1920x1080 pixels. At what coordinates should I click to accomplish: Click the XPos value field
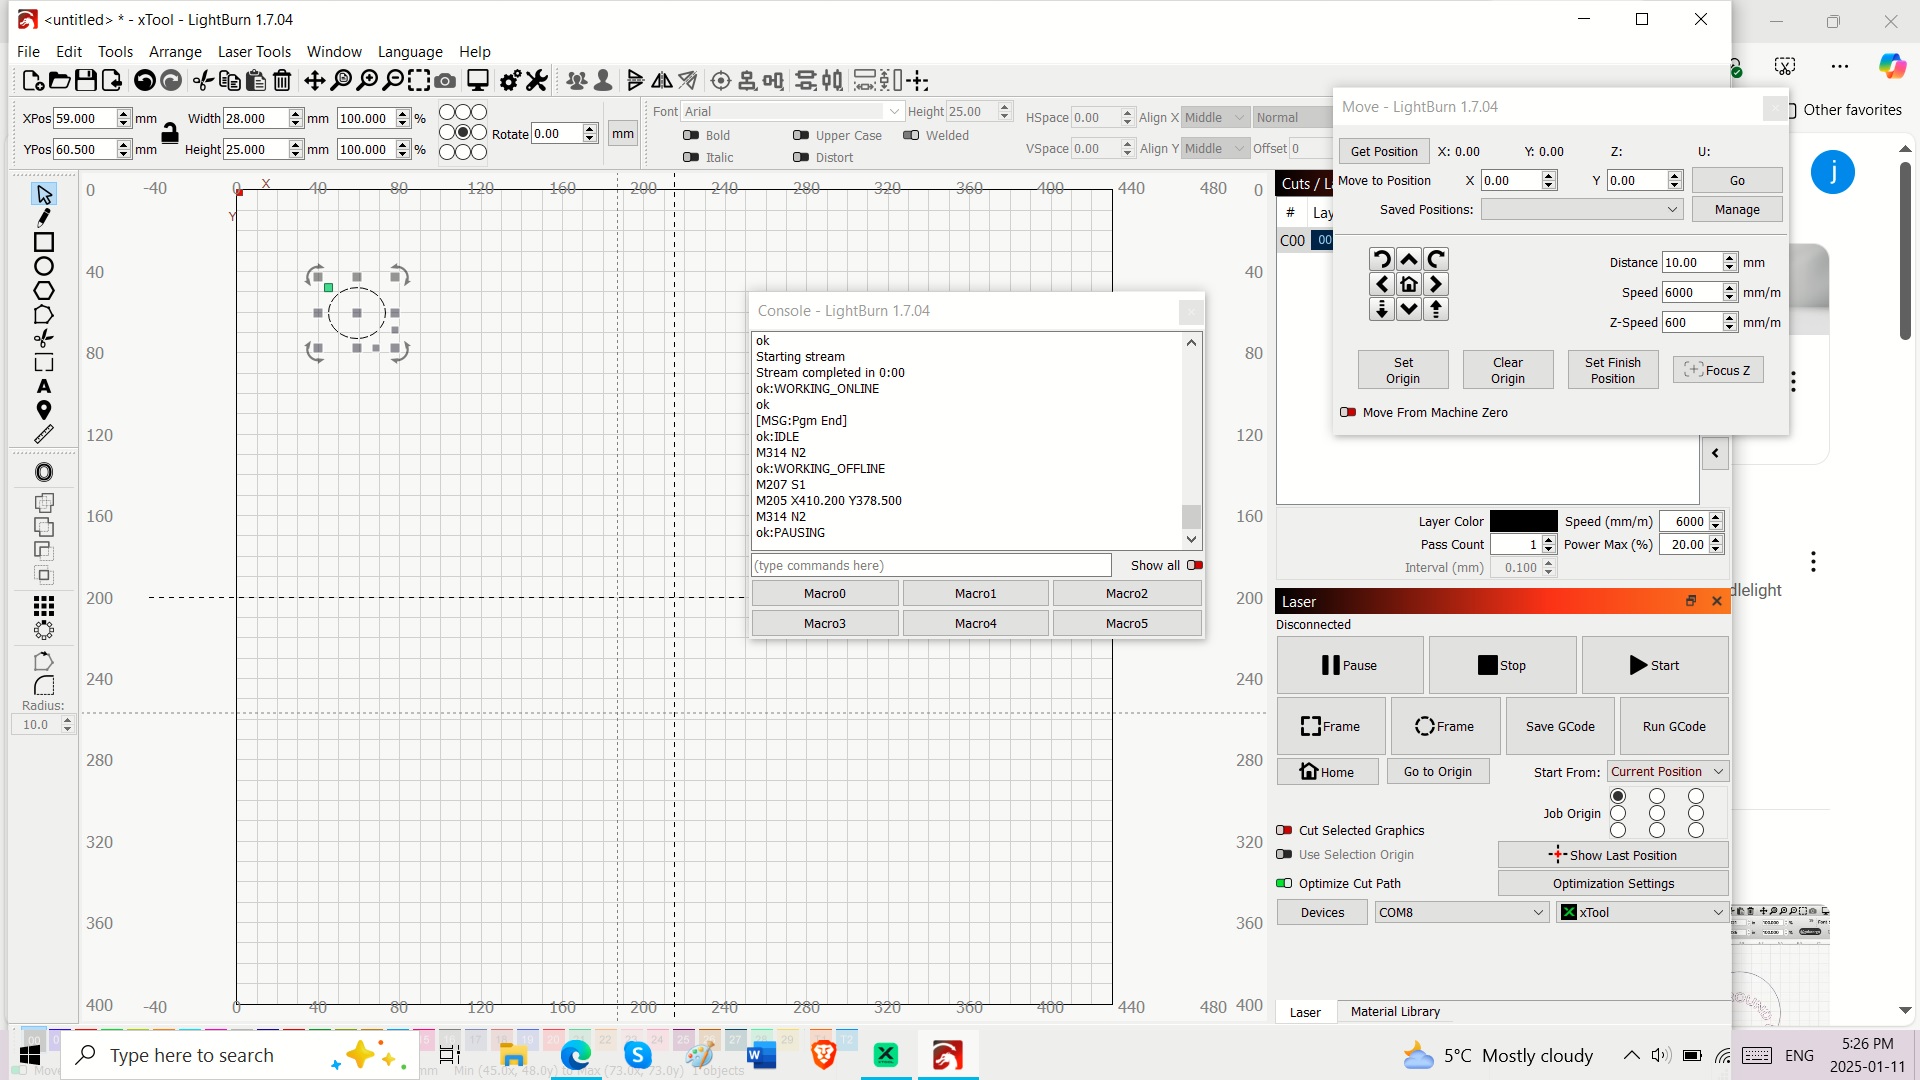[x=85, y=118]
